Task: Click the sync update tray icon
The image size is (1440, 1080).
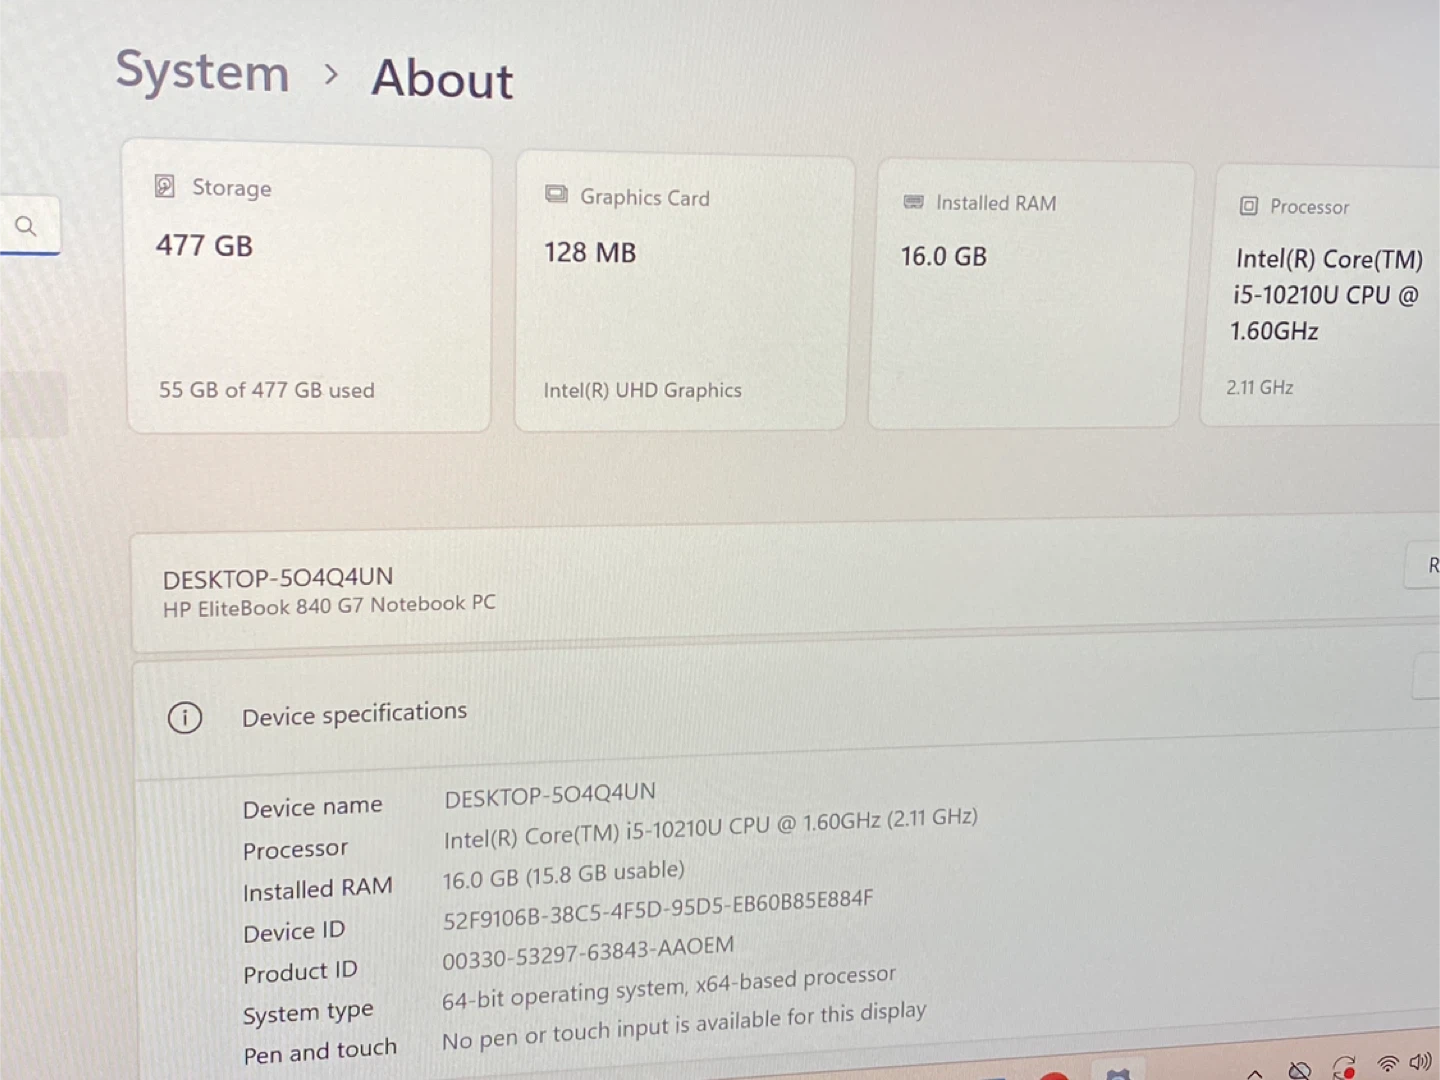Action: [1344, 1067]
